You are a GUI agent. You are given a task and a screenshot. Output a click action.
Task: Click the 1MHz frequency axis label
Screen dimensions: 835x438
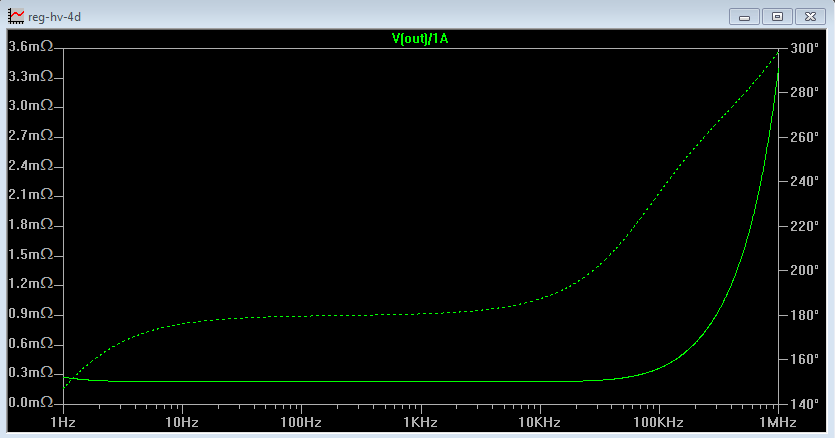[x=778, y=423]
